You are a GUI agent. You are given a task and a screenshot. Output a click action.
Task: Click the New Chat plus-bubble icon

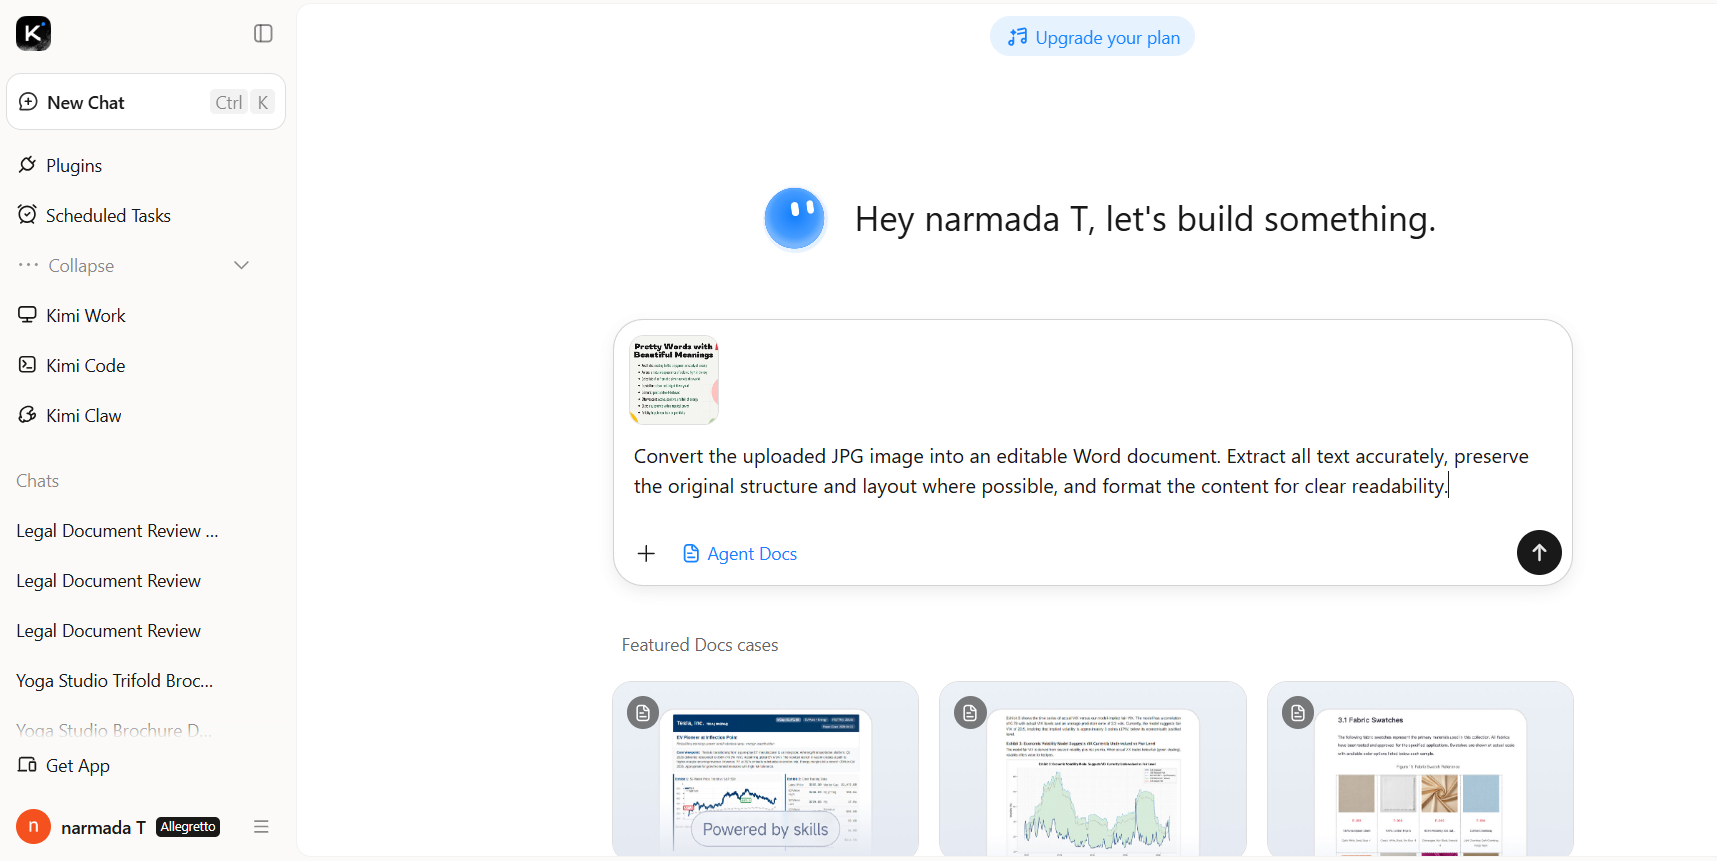28,102
